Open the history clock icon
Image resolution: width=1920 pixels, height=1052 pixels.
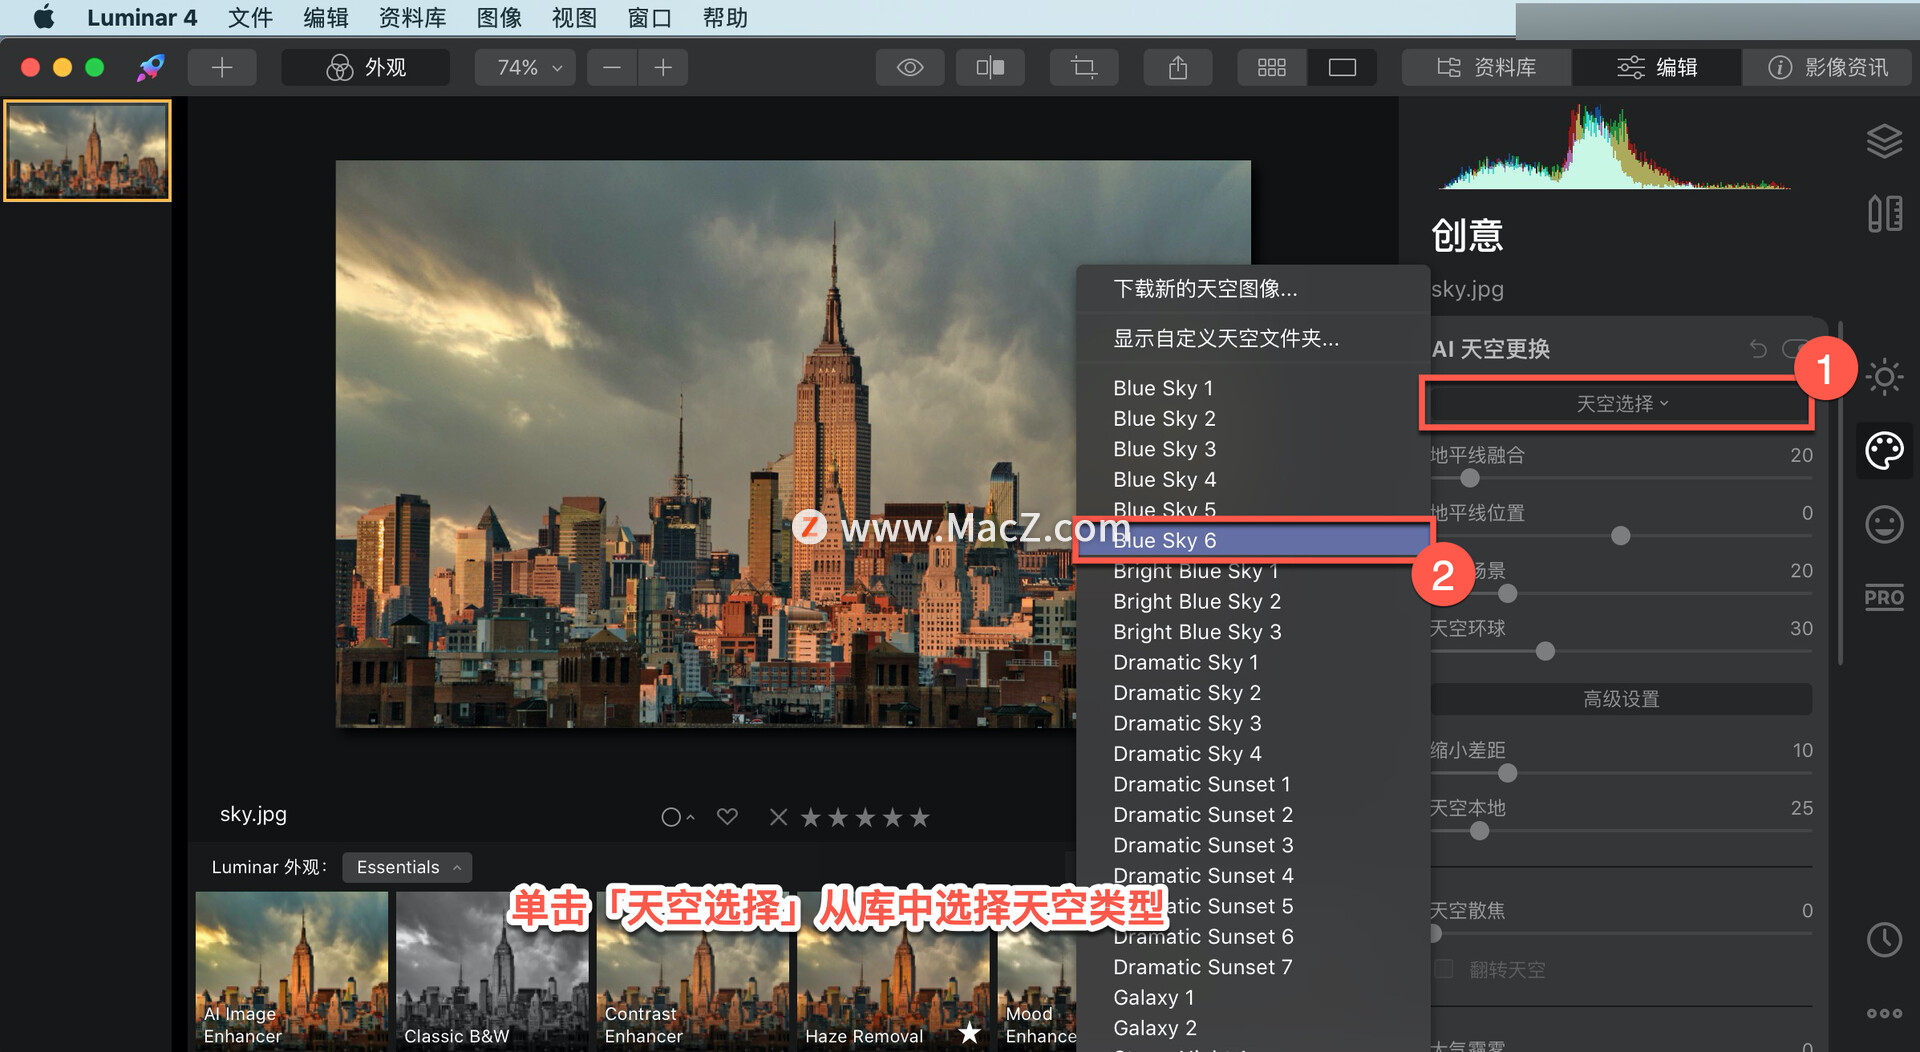click(x=1884, y=939)
